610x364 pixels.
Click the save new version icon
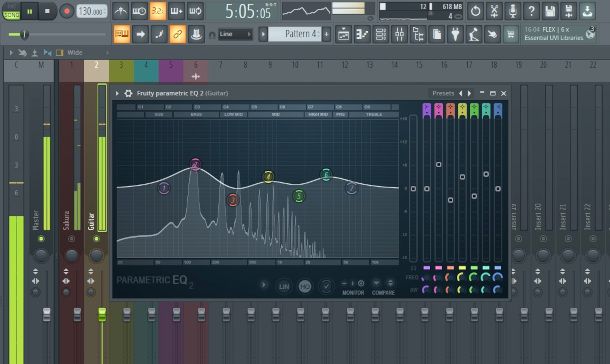569,11
